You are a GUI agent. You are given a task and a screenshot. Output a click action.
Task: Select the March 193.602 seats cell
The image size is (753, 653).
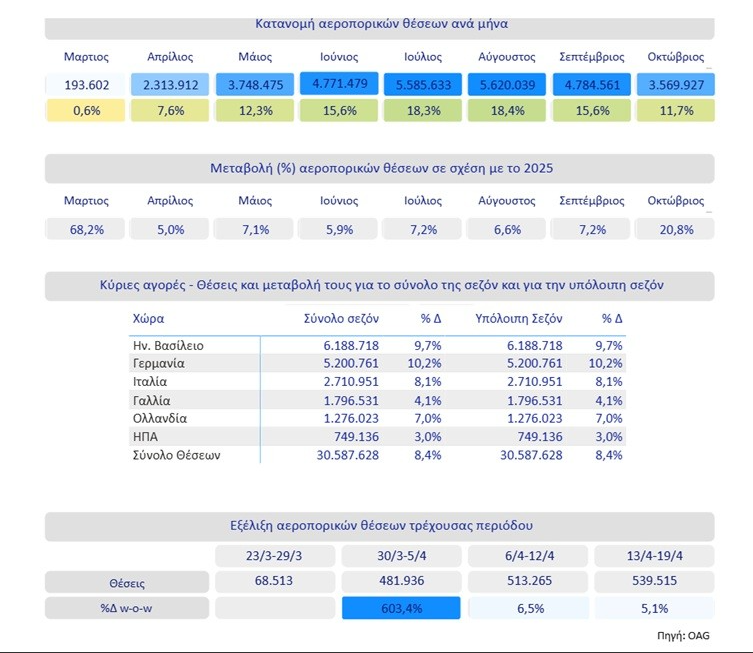pos(86,85)
